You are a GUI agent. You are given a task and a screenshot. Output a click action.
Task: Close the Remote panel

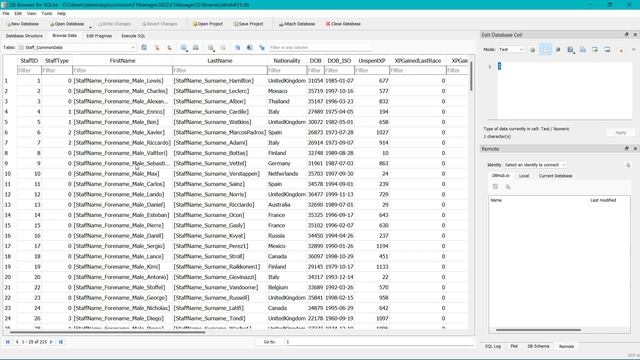coord(635,149)
